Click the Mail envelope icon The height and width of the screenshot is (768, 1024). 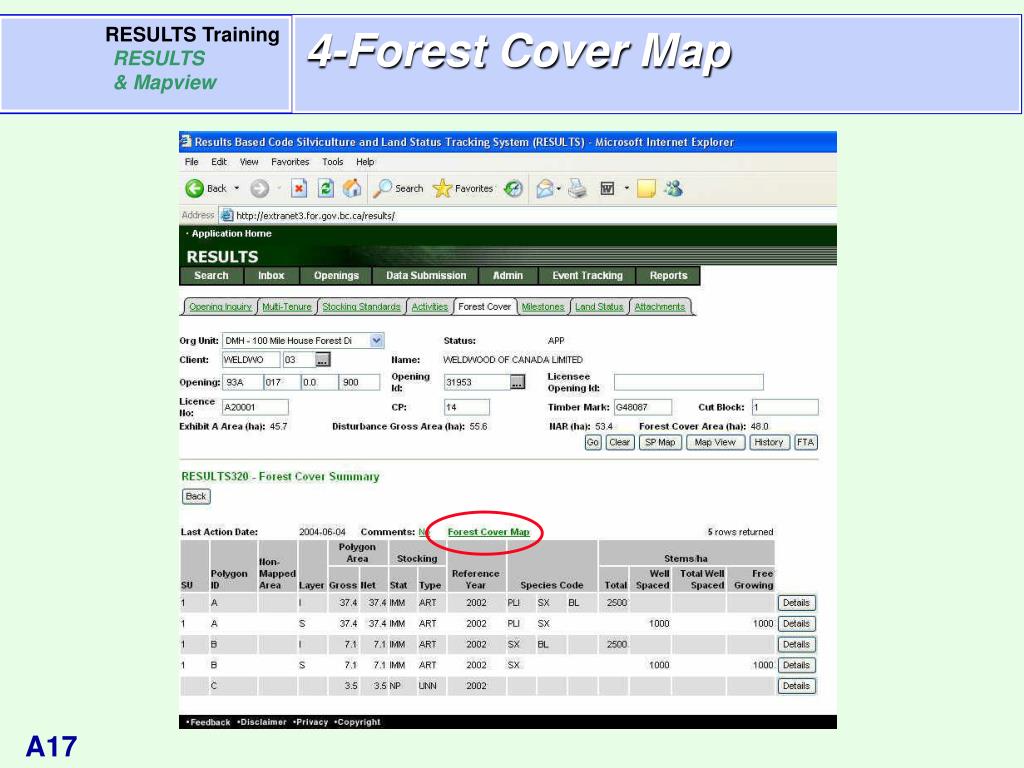(x=544, y=189)
